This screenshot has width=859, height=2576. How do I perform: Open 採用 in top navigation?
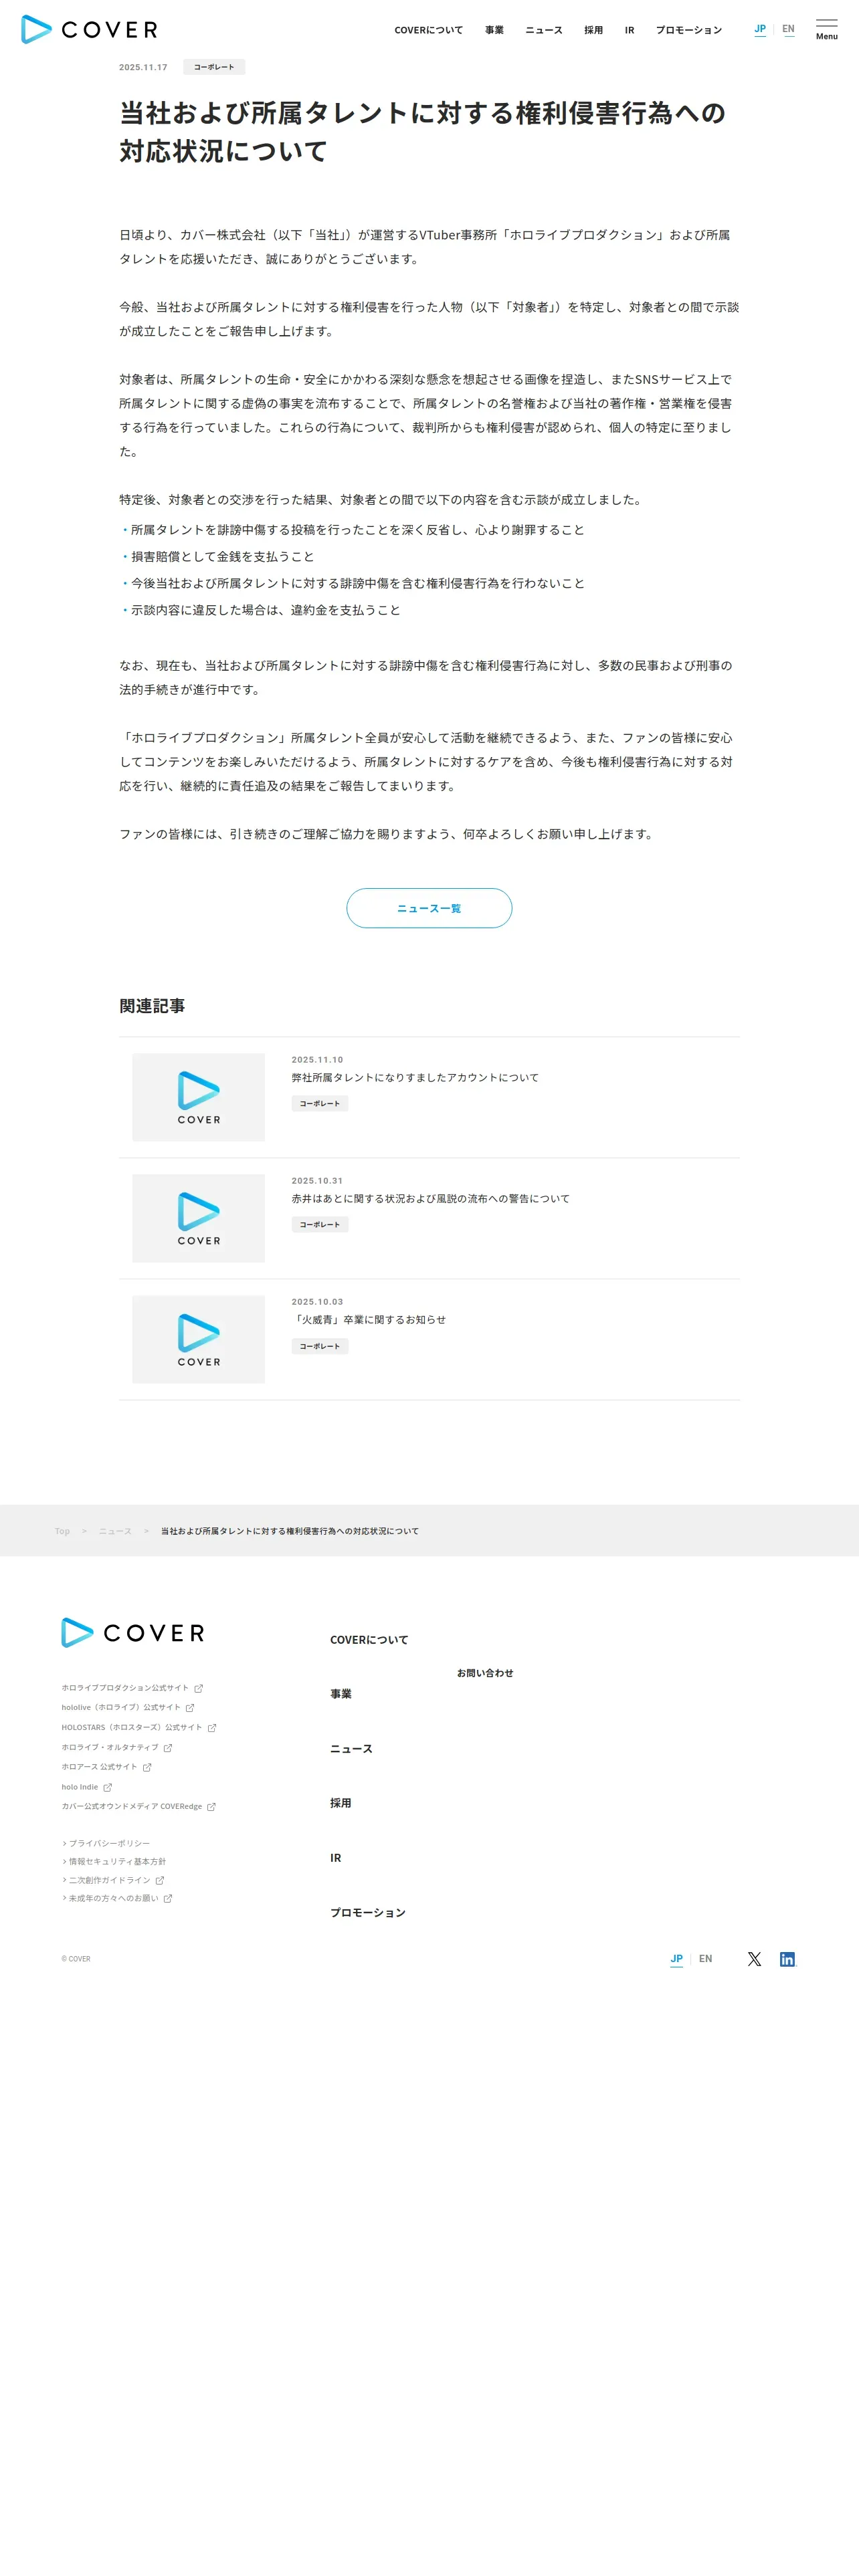593,30
